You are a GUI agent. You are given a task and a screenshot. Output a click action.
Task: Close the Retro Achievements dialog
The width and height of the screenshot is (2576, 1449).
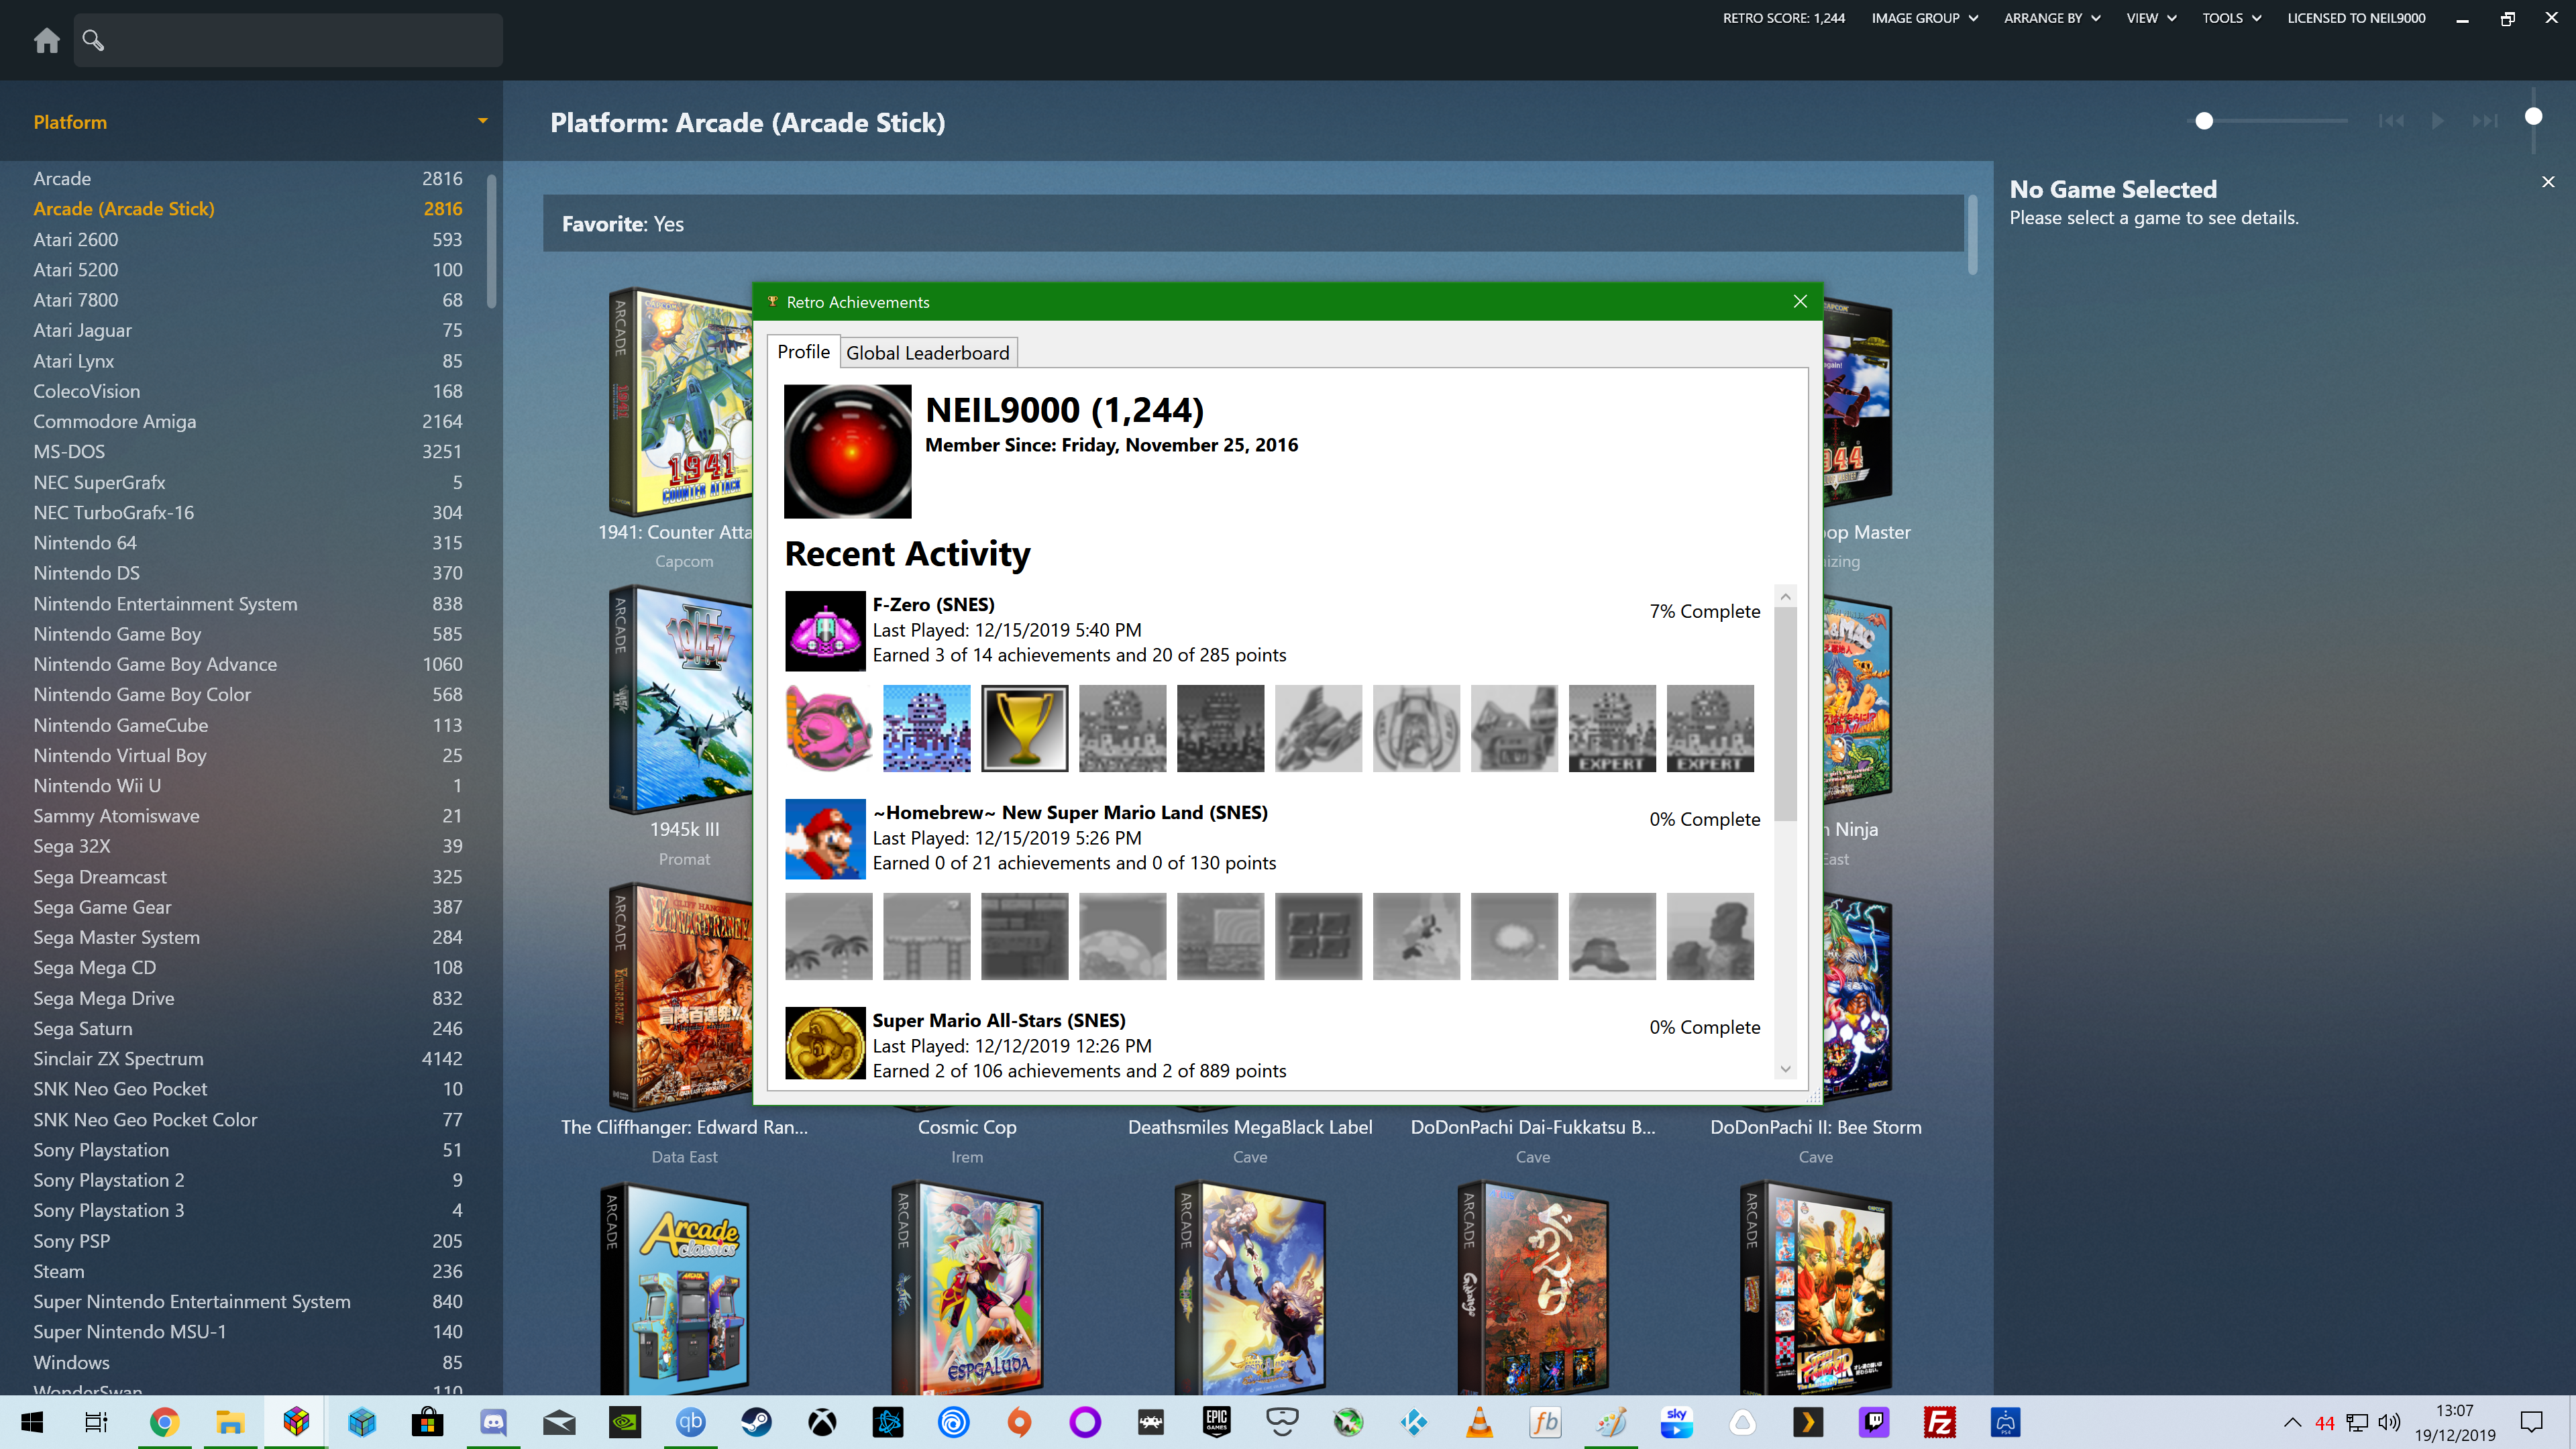[1800, 301]
